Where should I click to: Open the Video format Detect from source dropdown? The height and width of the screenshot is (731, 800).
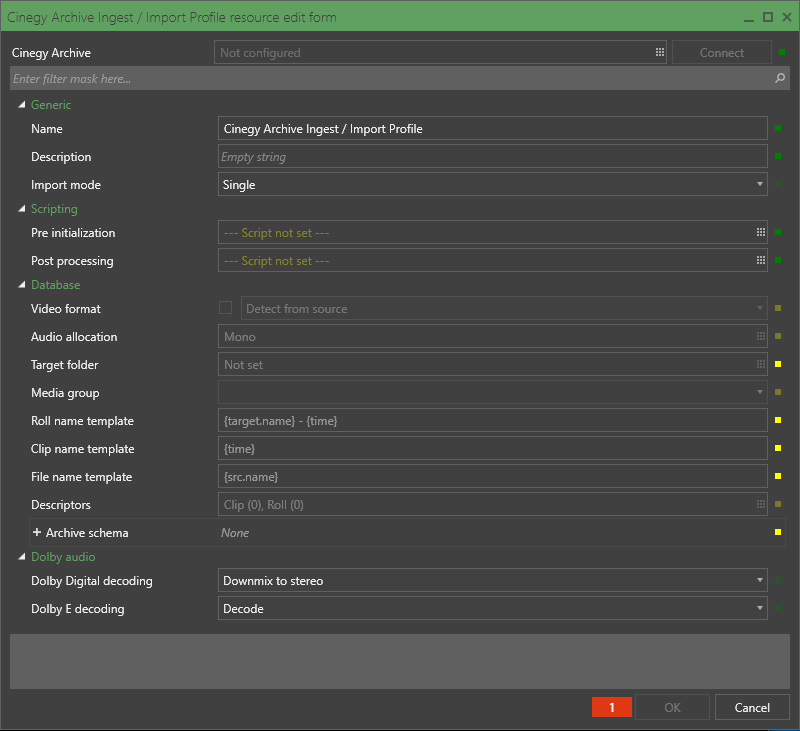pyautogui.click(x=504, y=308)
